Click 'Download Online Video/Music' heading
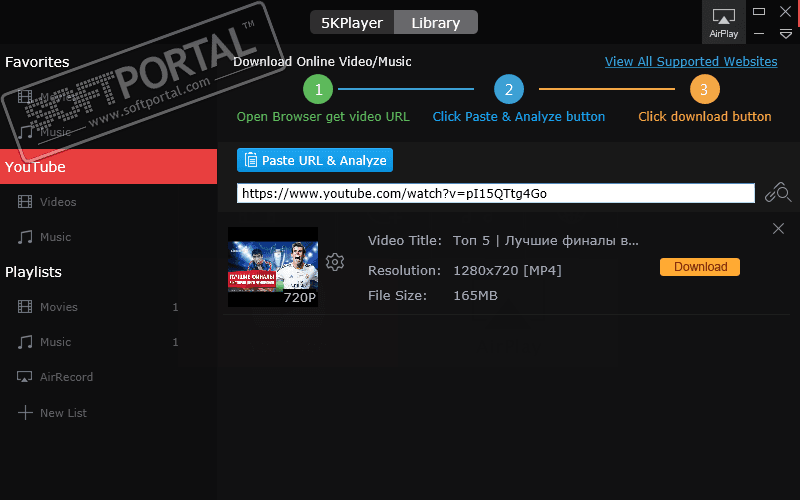This screenshot has height=500, width=800. pos(322,62)
